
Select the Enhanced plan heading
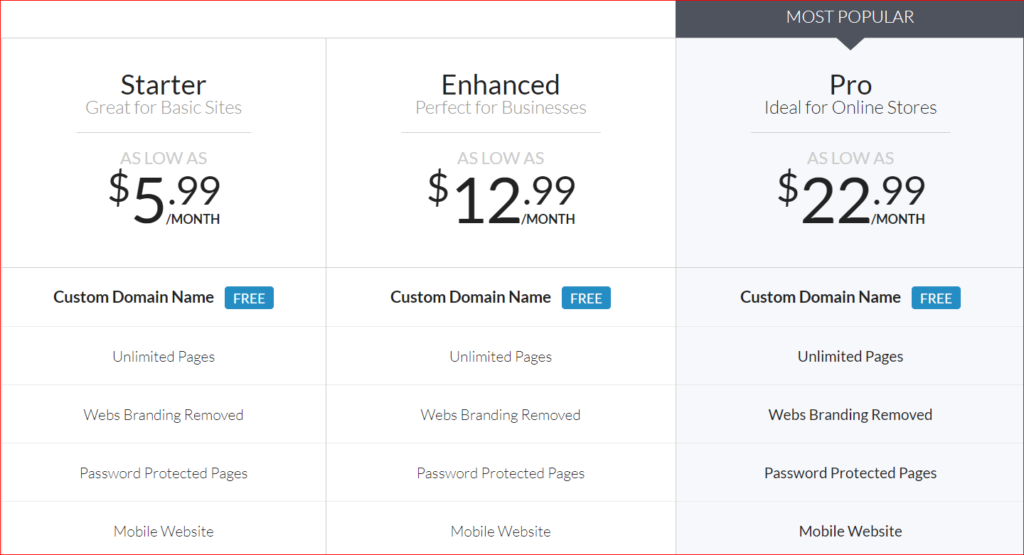(x=500, y=85)
